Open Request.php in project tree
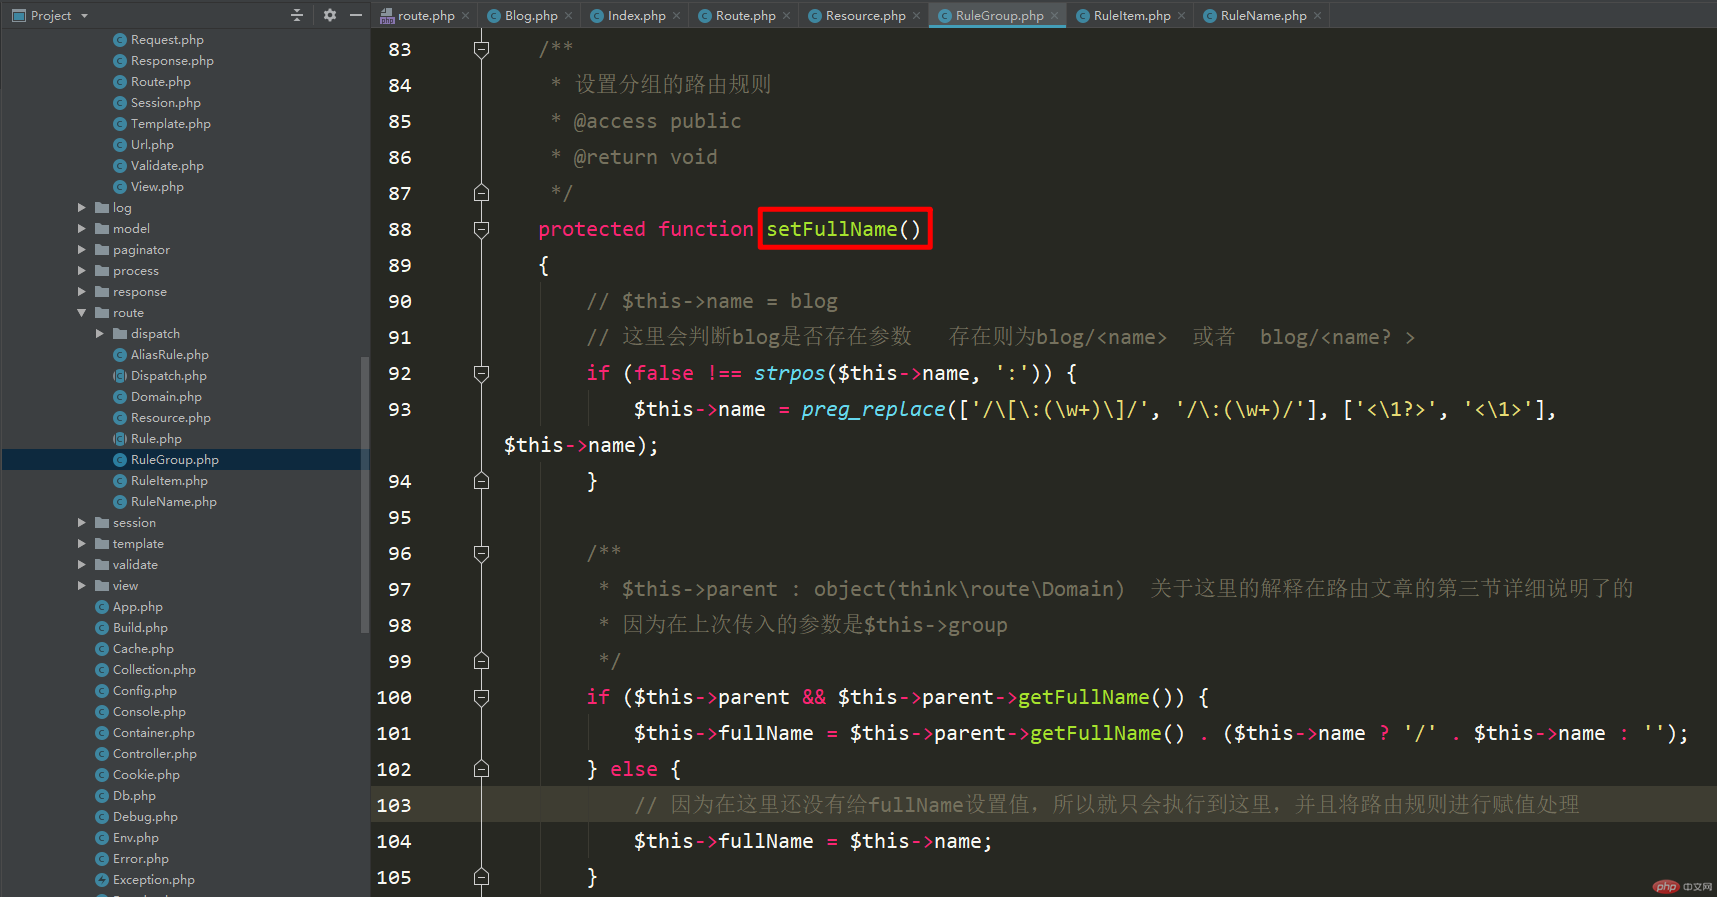Image resolution: width=1717 pixels, height=897 pixels. 167,39
